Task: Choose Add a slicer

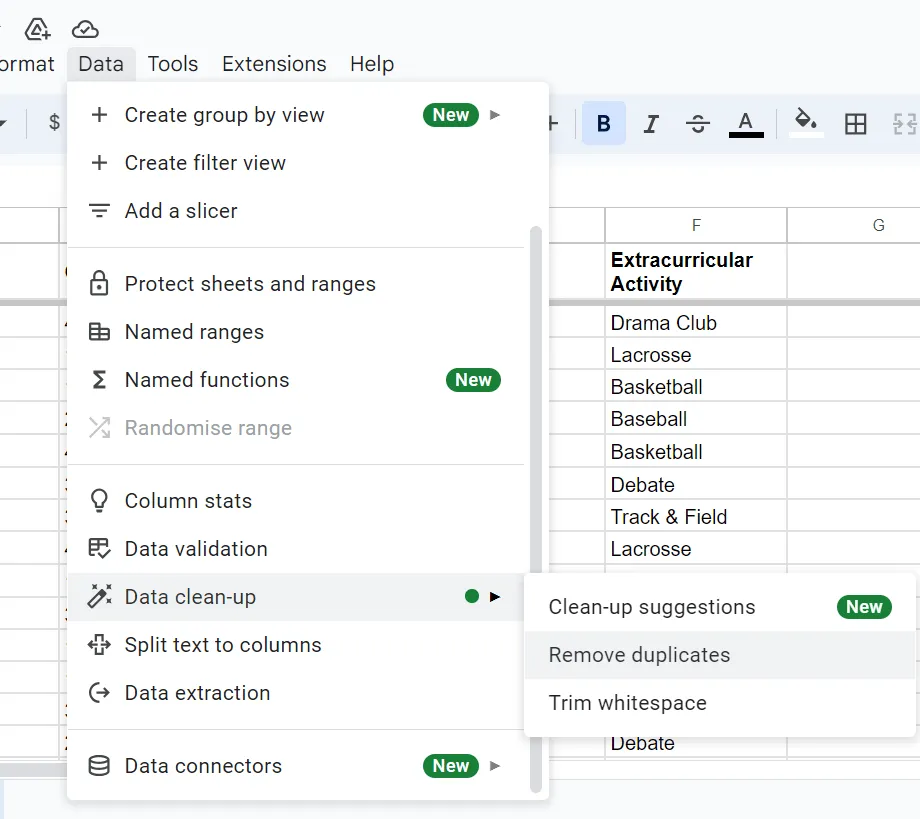Action: point(296,211)
